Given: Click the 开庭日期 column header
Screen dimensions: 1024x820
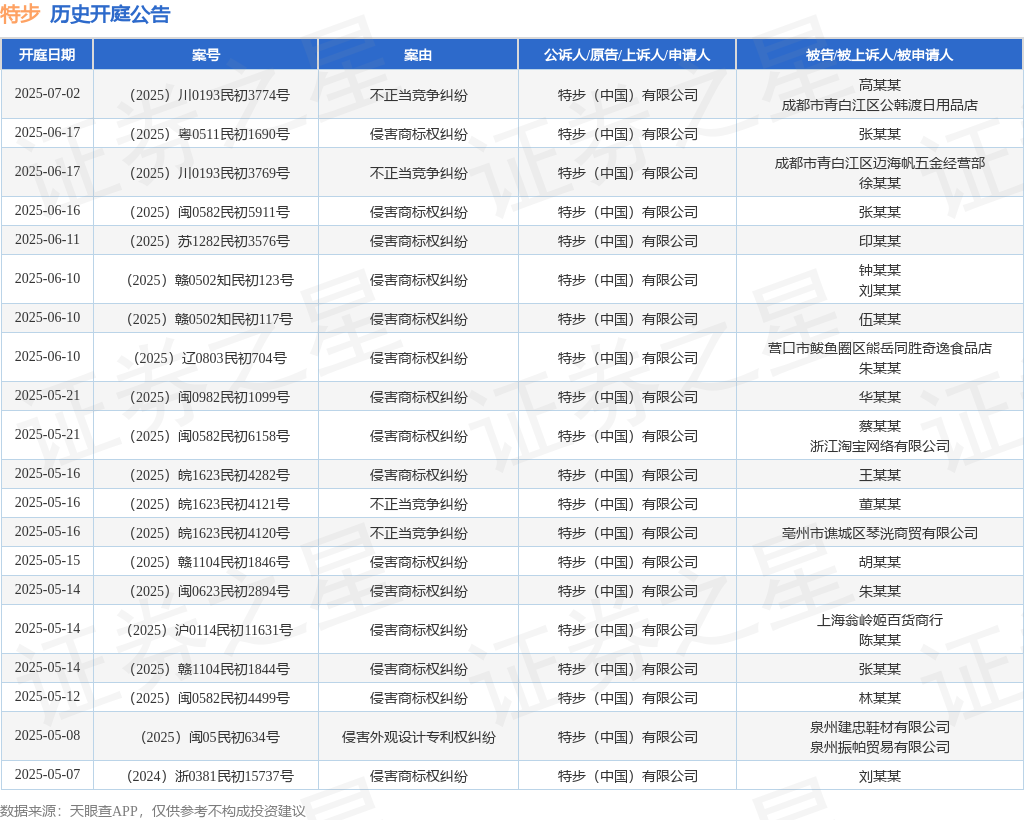Looking at the screenshot, I should click(47, 55).
